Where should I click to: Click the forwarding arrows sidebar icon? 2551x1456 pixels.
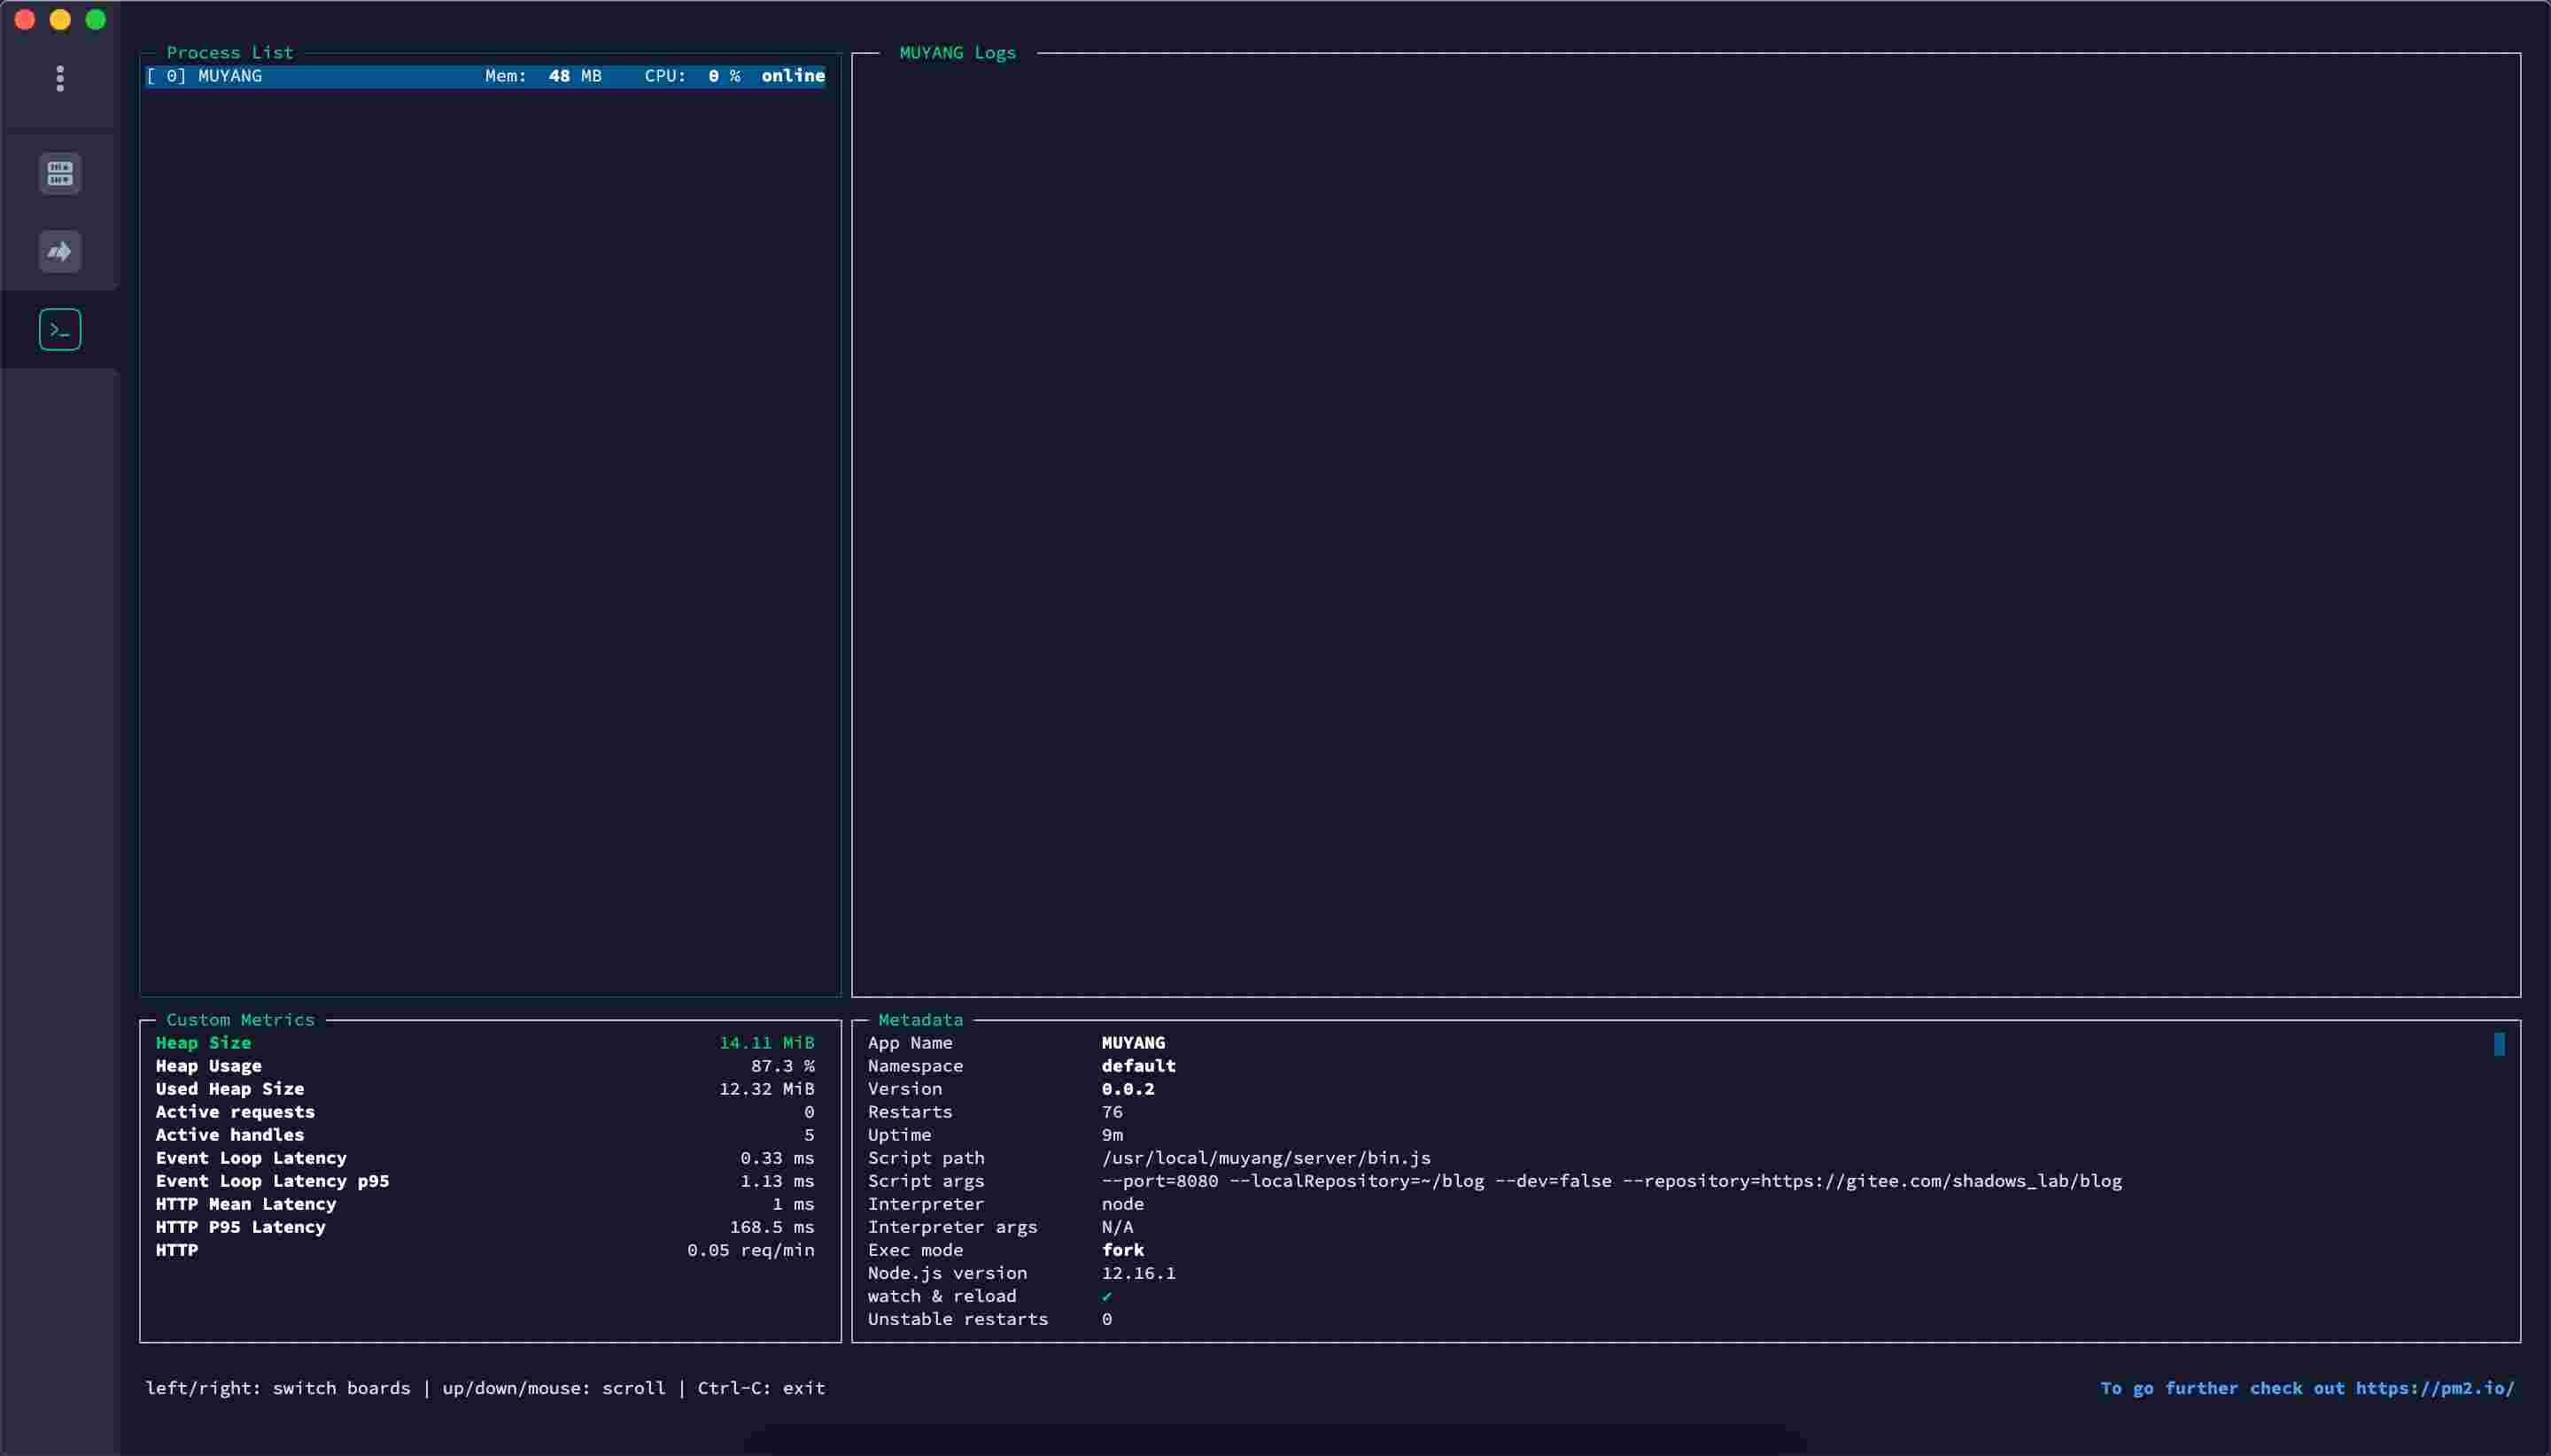coord(60,251)
